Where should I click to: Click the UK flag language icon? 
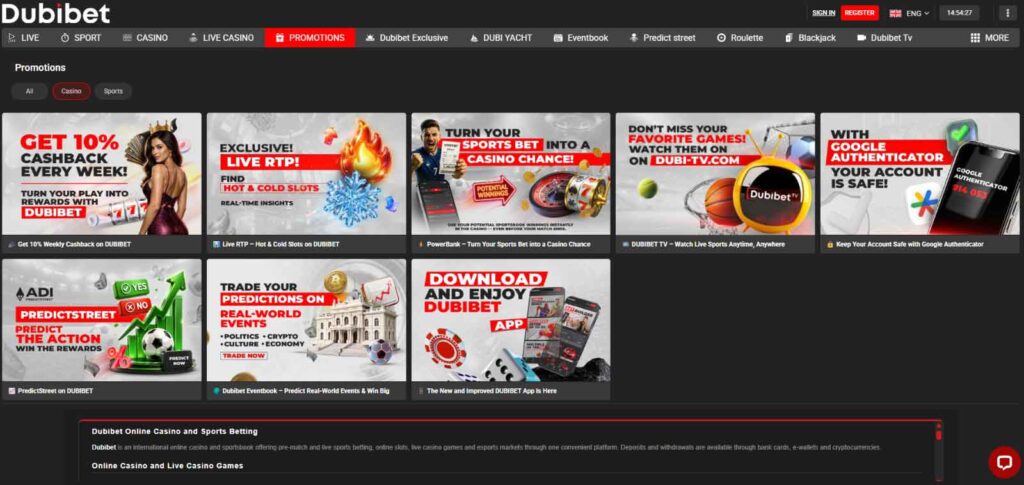click(x=895, y=13)
